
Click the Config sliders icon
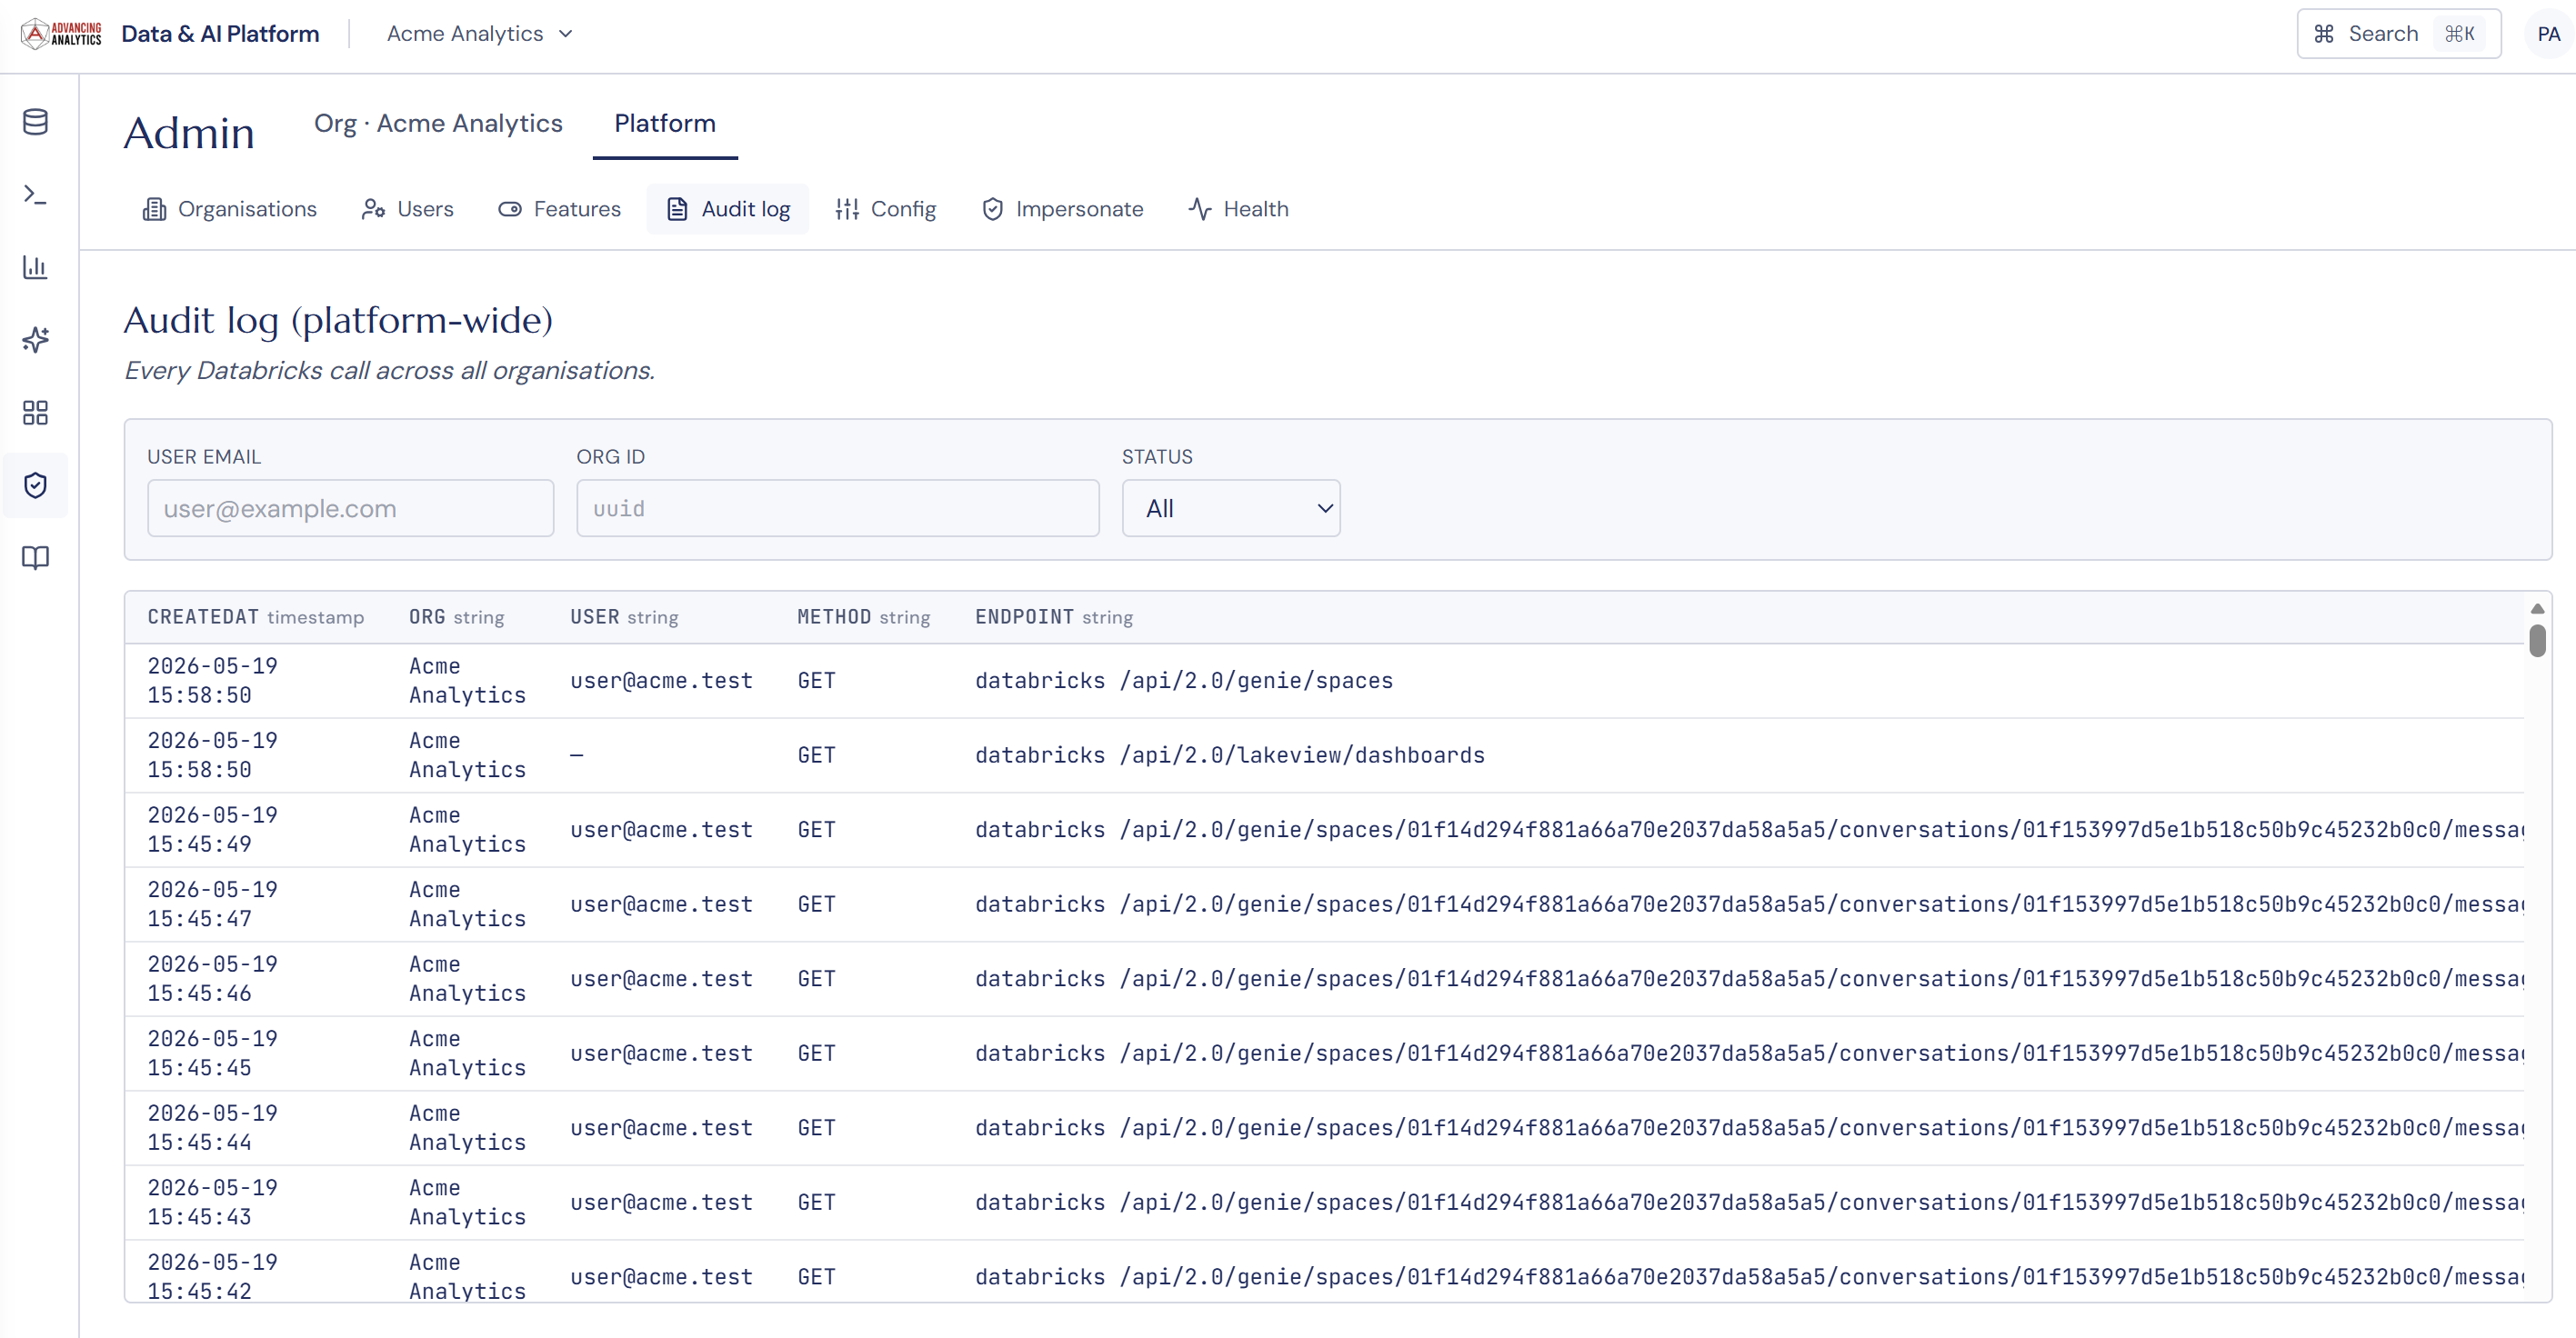point(847,209)
